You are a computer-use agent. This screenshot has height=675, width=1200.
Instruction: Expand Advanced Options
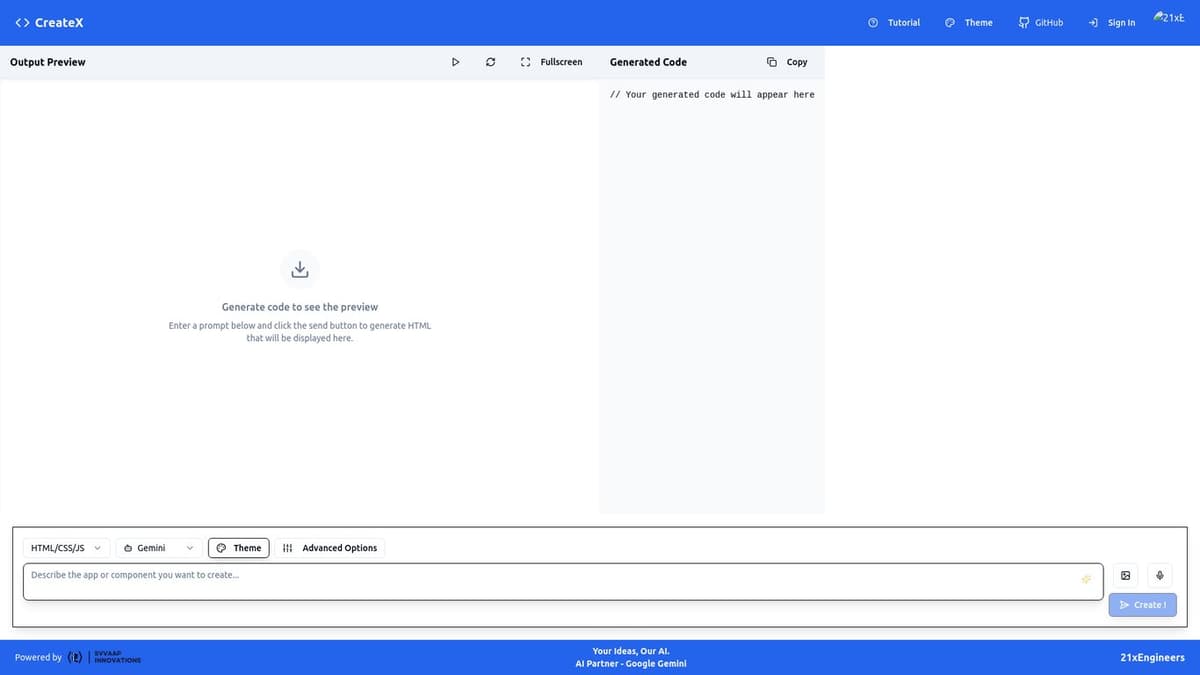(330, 548)
